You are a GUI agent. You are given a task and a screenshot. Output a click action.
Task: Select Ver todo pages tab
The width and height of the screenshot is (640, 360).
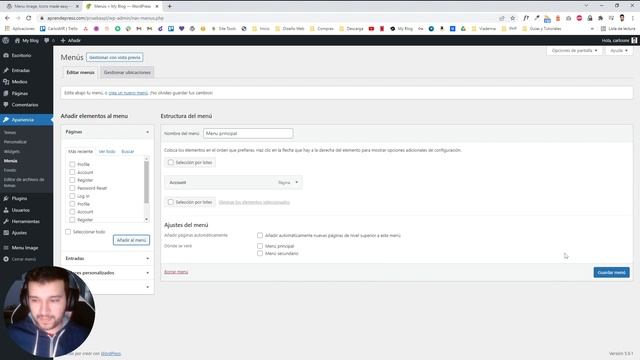(107, 151)
